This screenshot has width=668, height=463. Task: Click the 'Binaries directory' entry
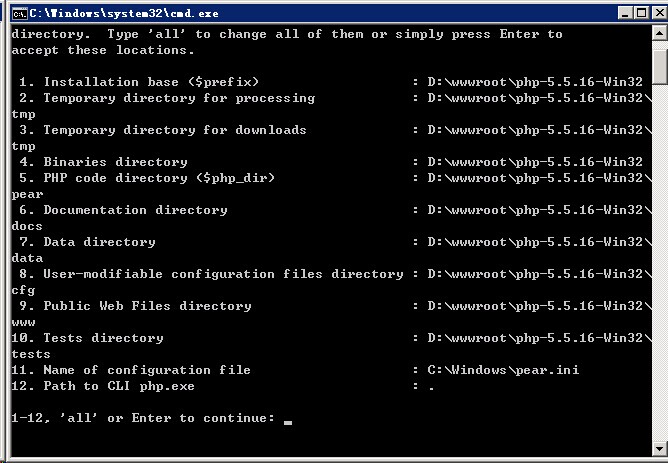(115, 162)
